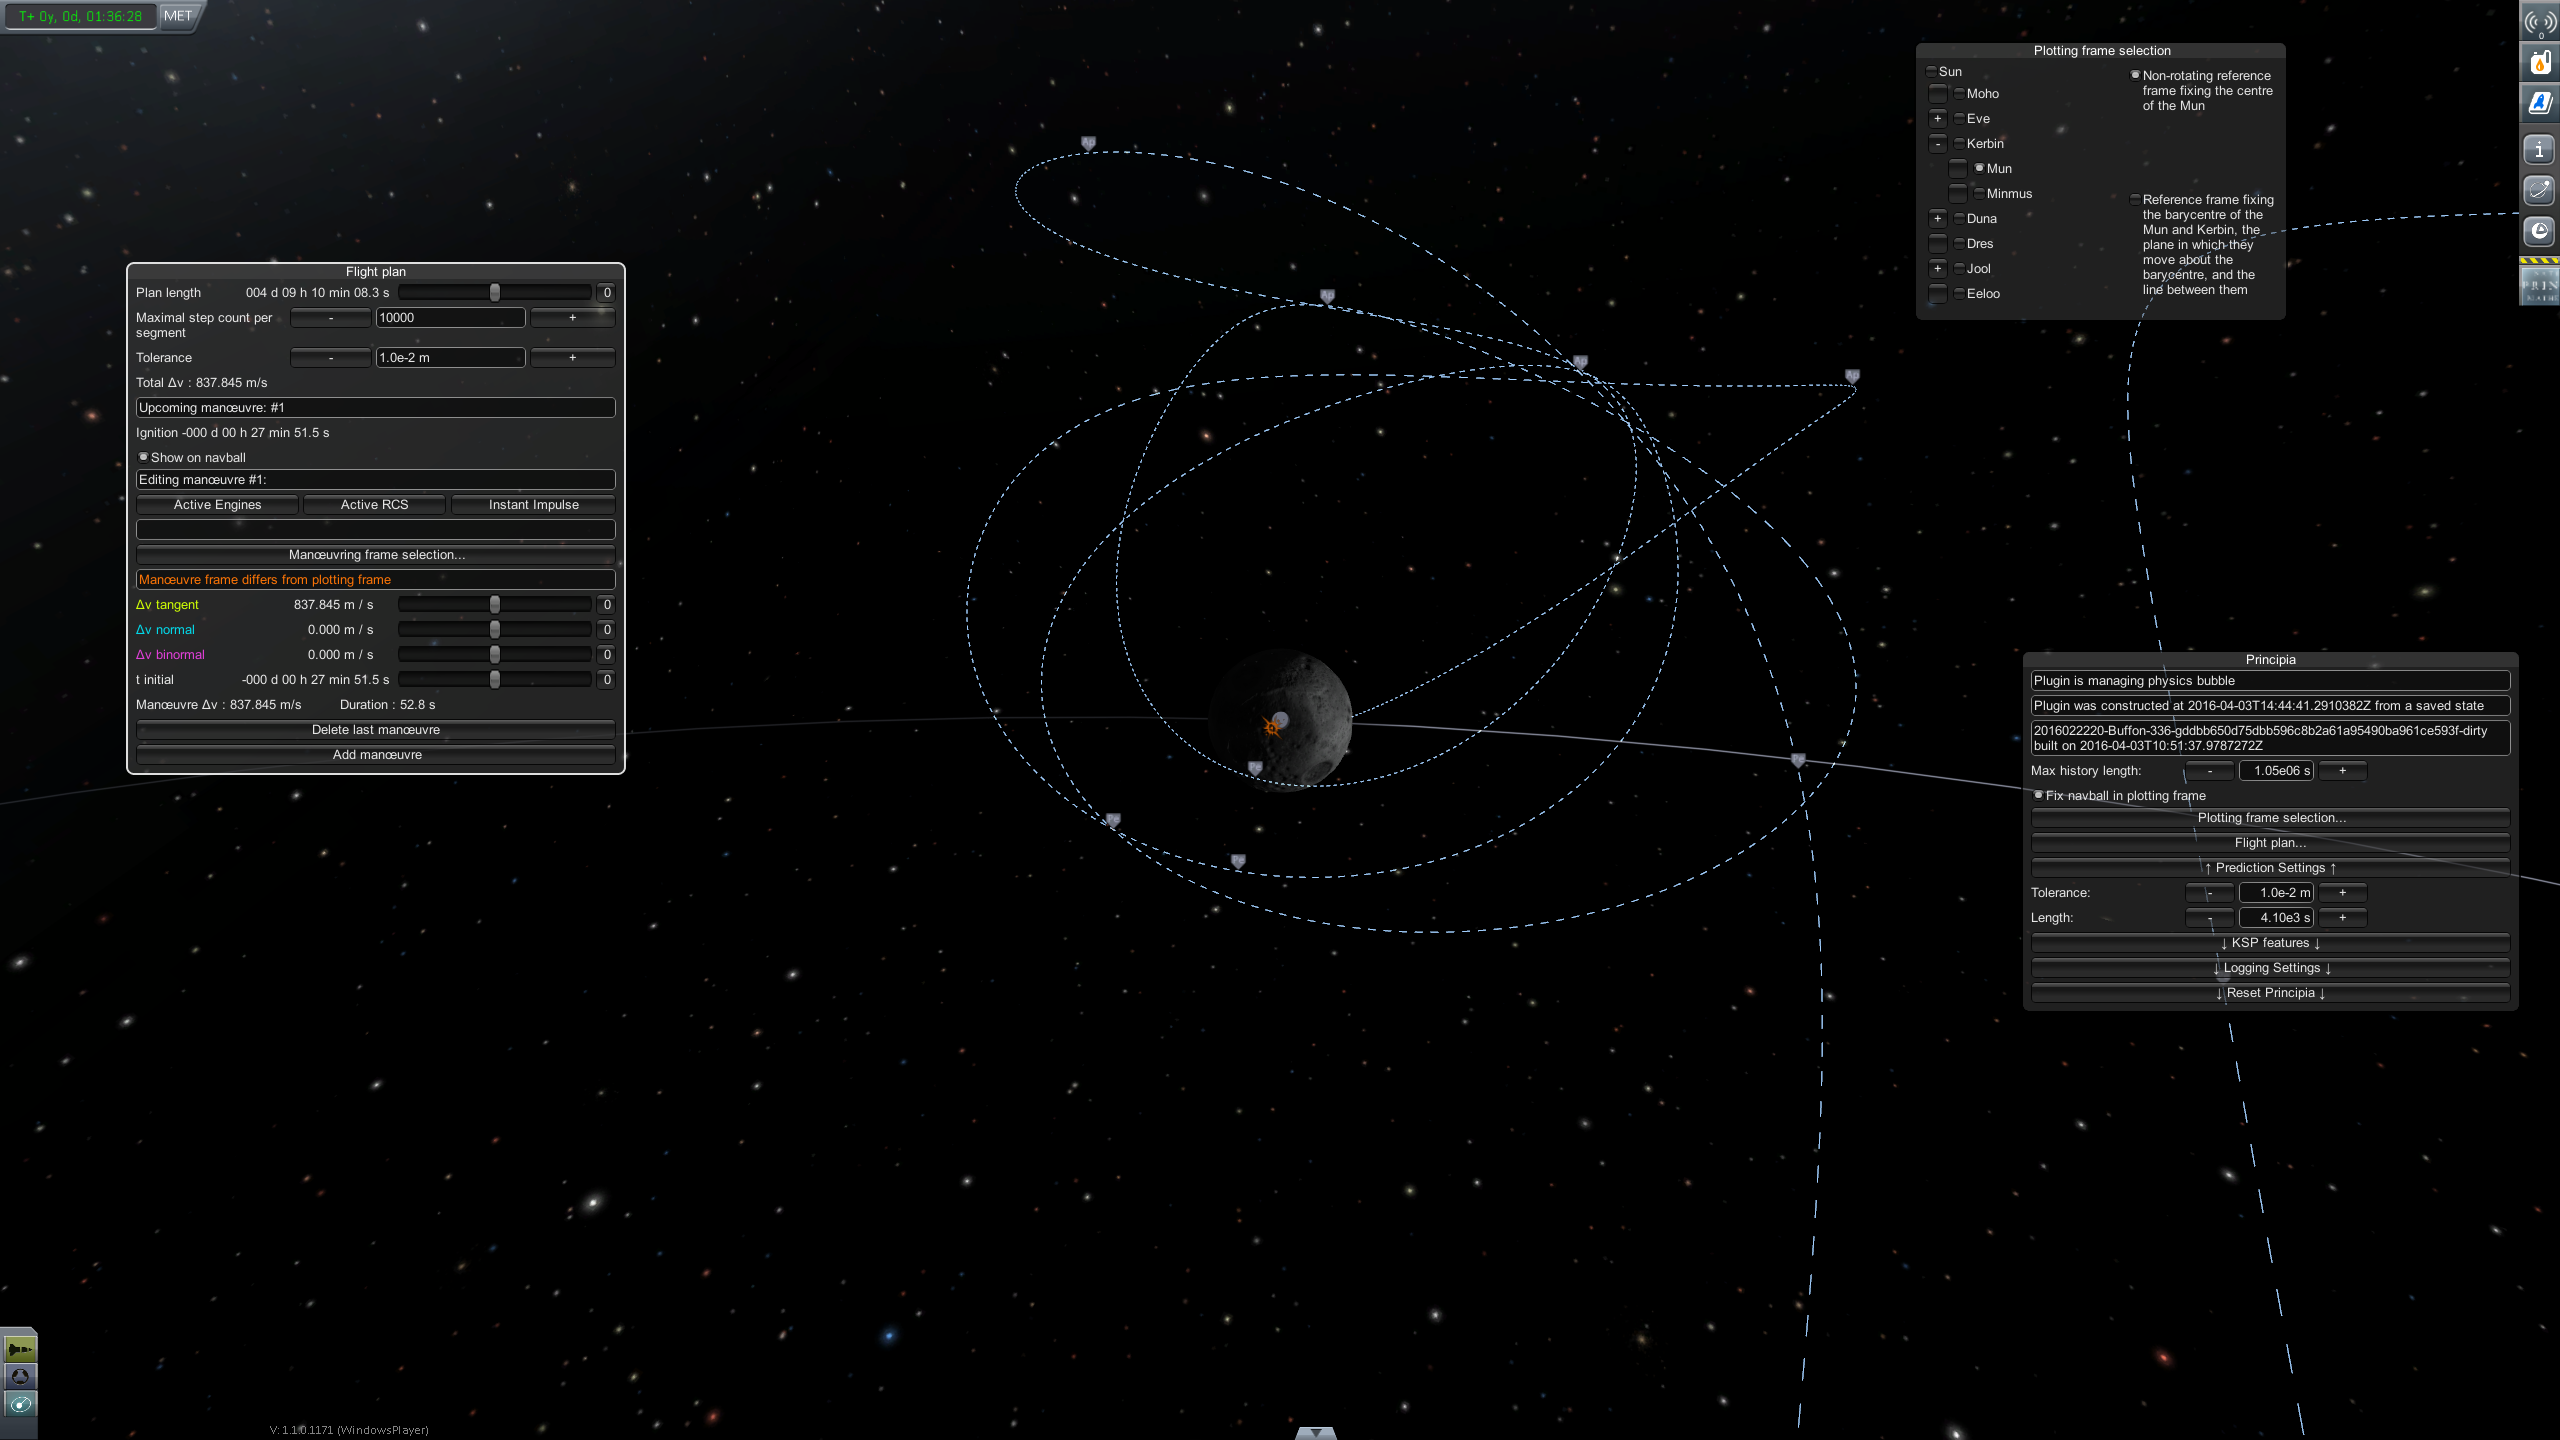Image resolution: width=2560 pixels, height=1440 pixels.
Task: Click the green staging view button
Action: click(19, 1349)
